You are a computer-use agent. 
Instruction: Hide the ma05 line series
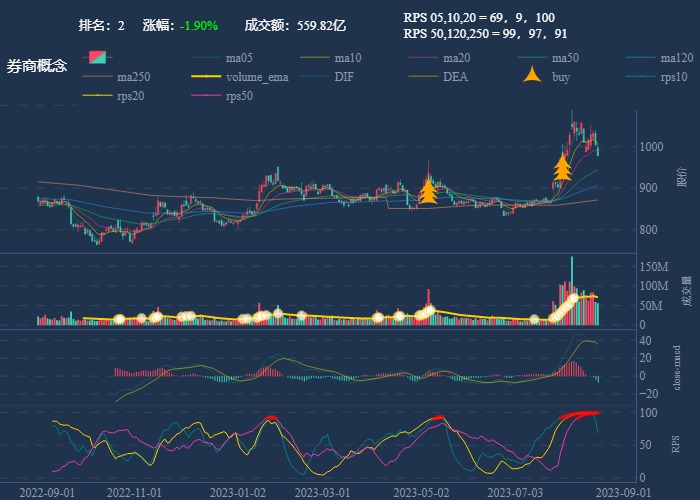pyautogui.click(x=209, y=58)
